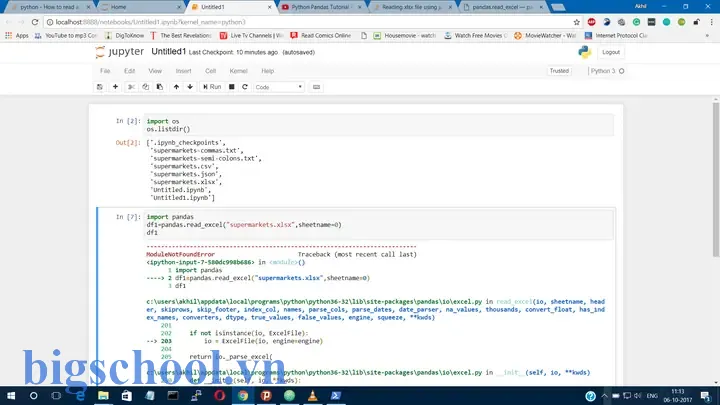720x405 pixels.
Task: Click the ModuleNotFoundError text in traceback
Action: [180, 254]
